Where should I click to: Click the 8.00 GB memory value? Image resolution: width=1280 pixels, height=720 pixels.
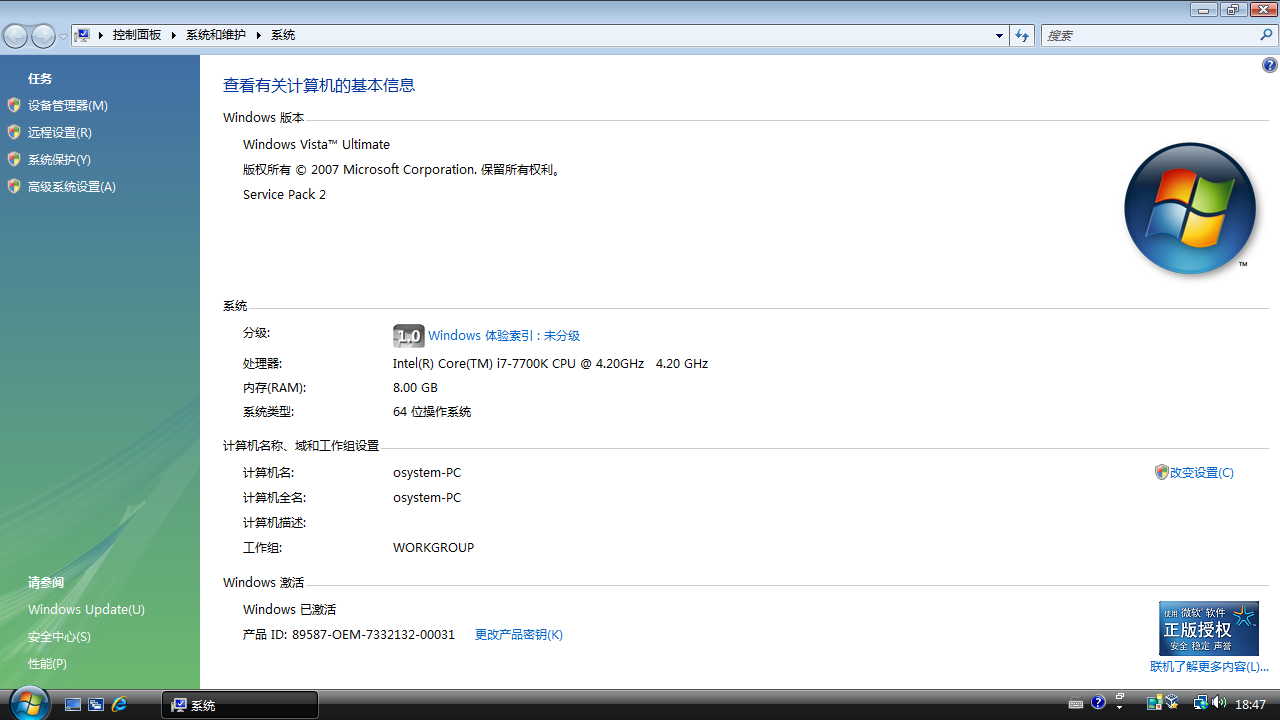pyautogui.click(x=415, y=387)
